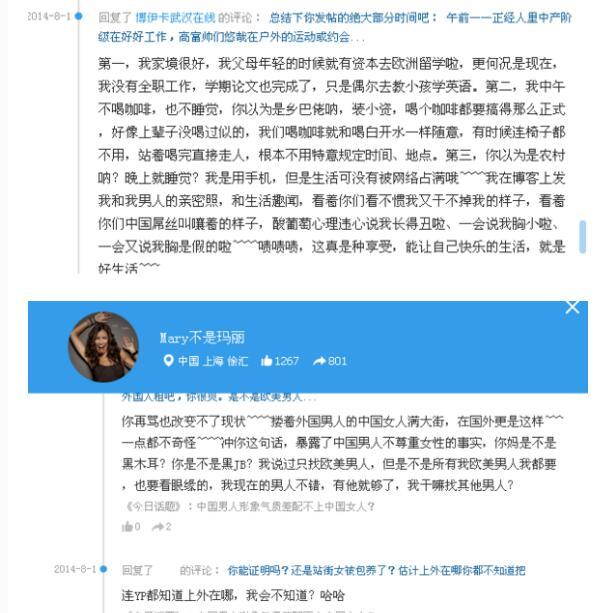The image size is (607, 613).
Task: Click the share arrow icon beside 801
Action: 319,361
